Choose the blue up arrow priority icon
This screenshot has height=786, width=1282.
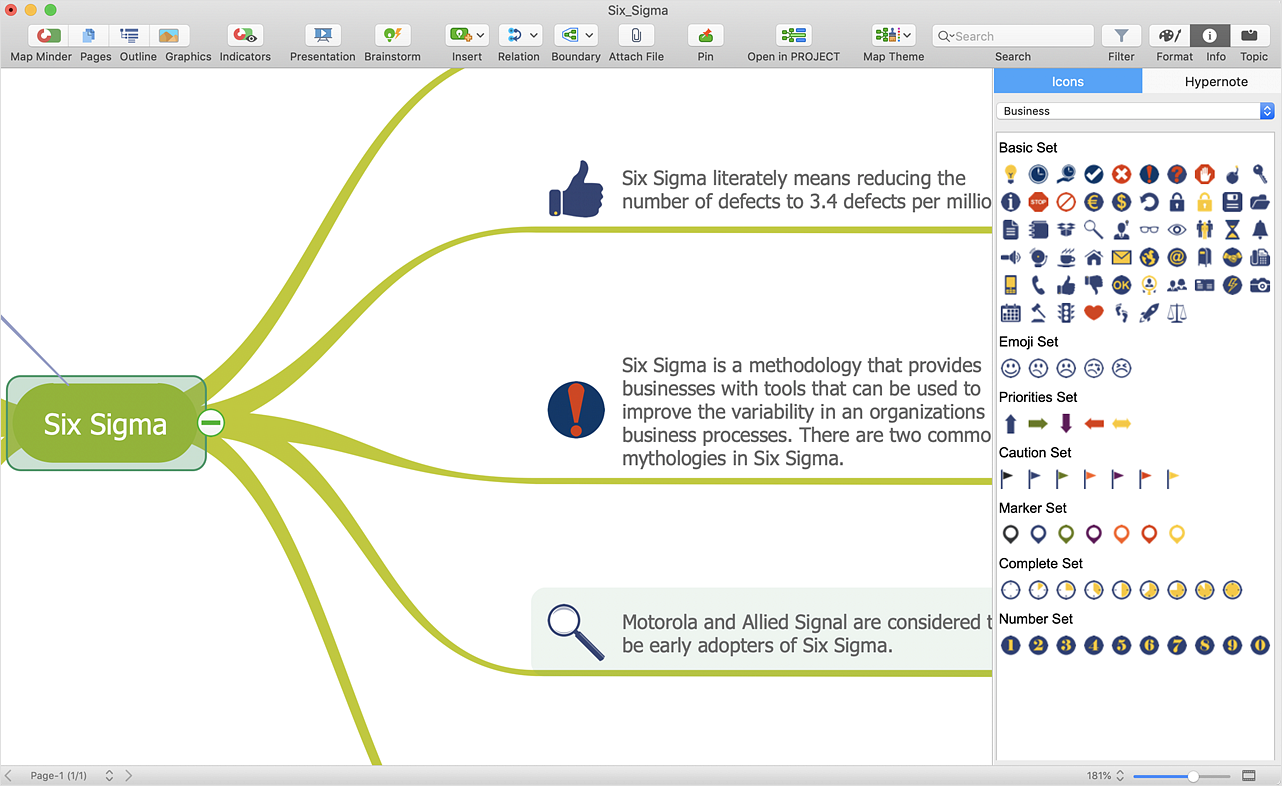(1010, 424)
